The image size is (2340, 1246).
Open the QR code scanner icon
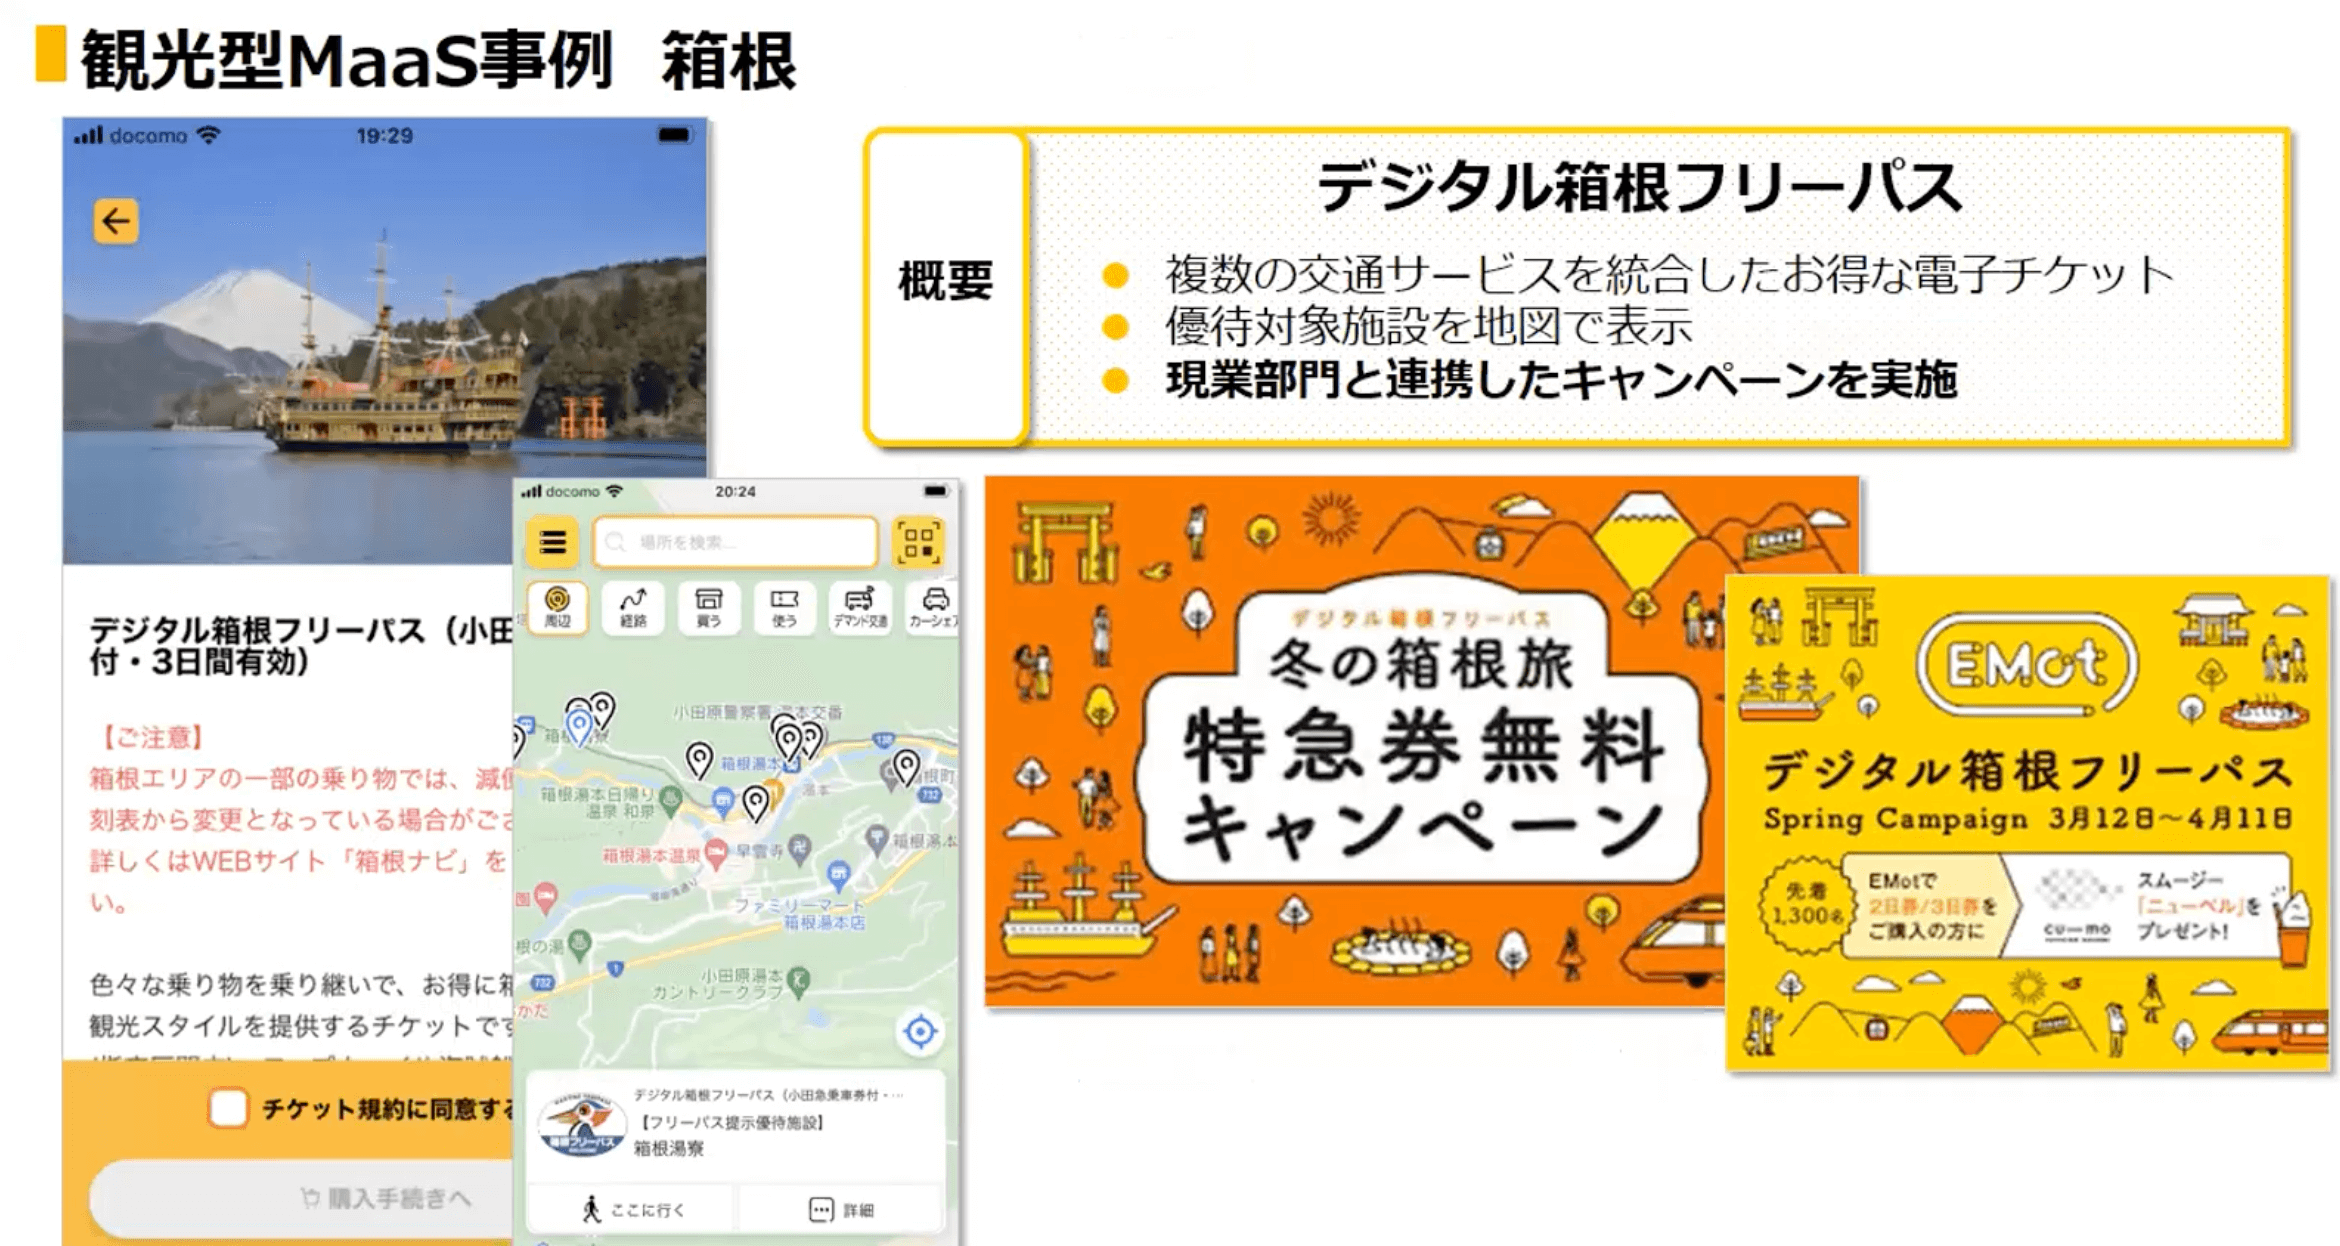click(918, 542)
